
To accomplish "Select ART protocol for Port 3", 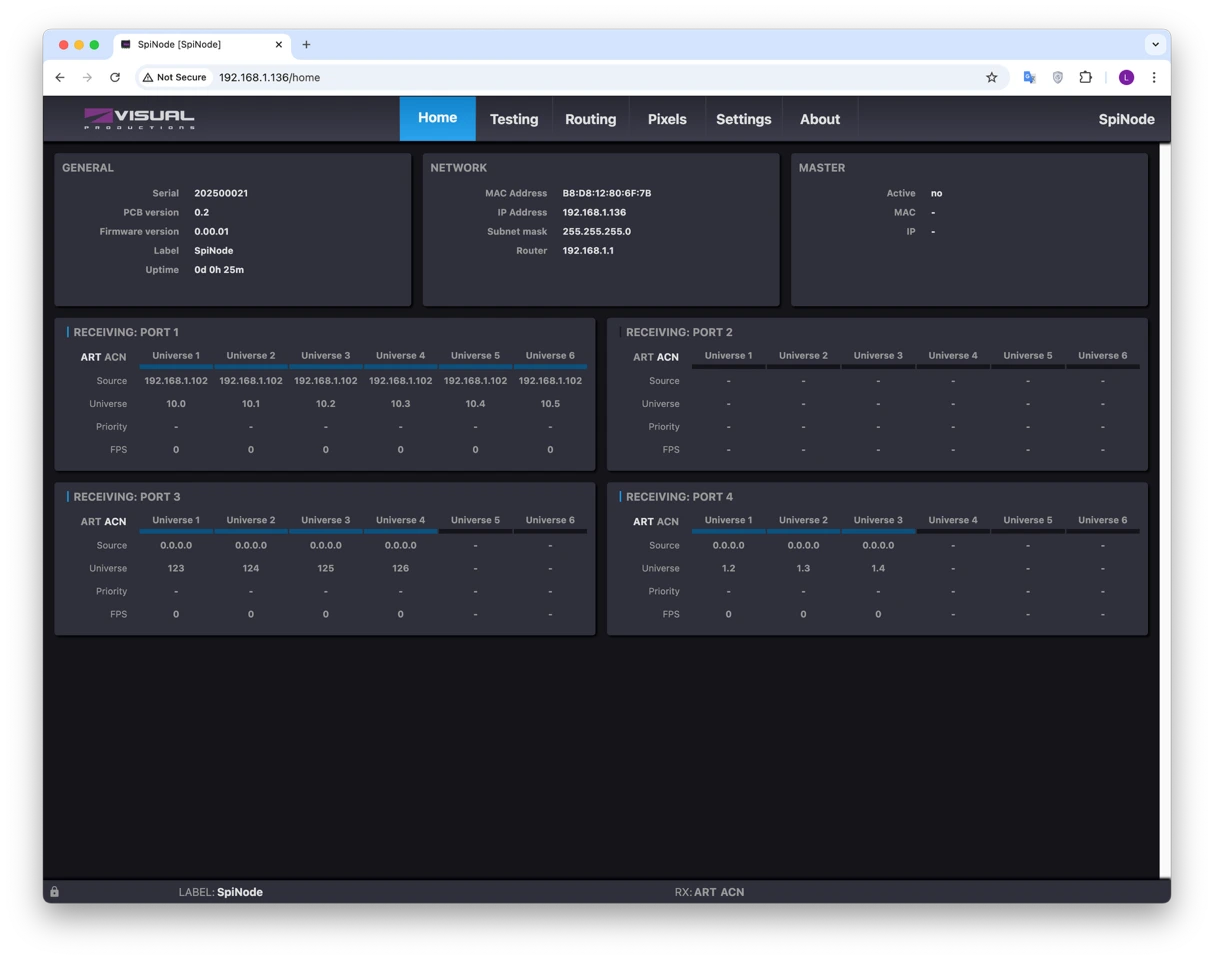I will (91, 522).
